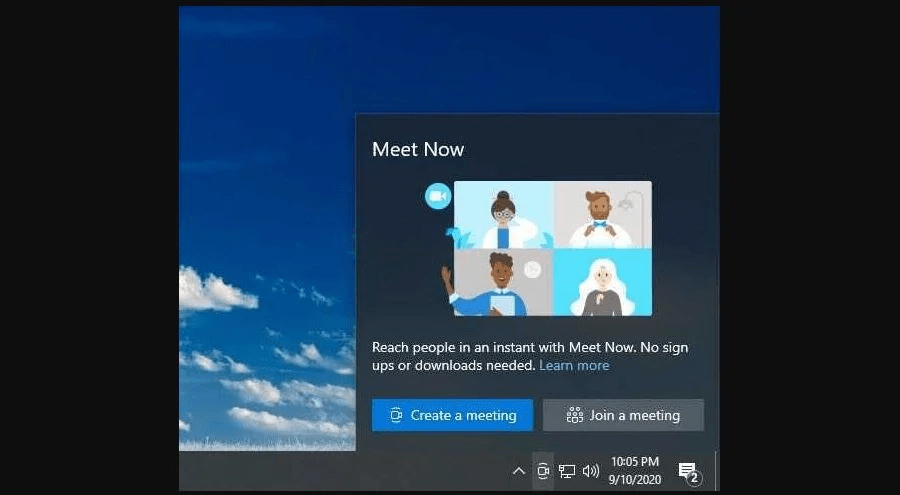The height and width of the screenshot is (495, 900).
Task: Click the people glyph on Join a meeting
Action: pyautogui.click(x=575, y=415)
